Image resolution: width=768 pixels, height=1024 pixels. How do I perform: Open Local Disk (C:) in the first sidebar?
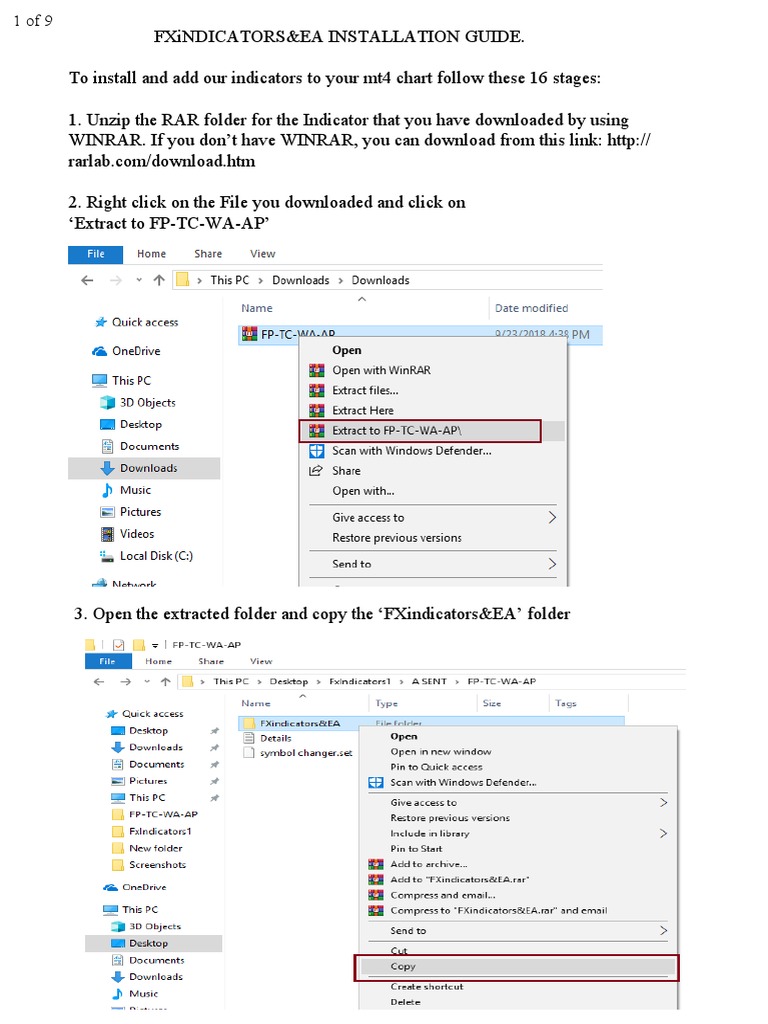(x=156, y=556)
